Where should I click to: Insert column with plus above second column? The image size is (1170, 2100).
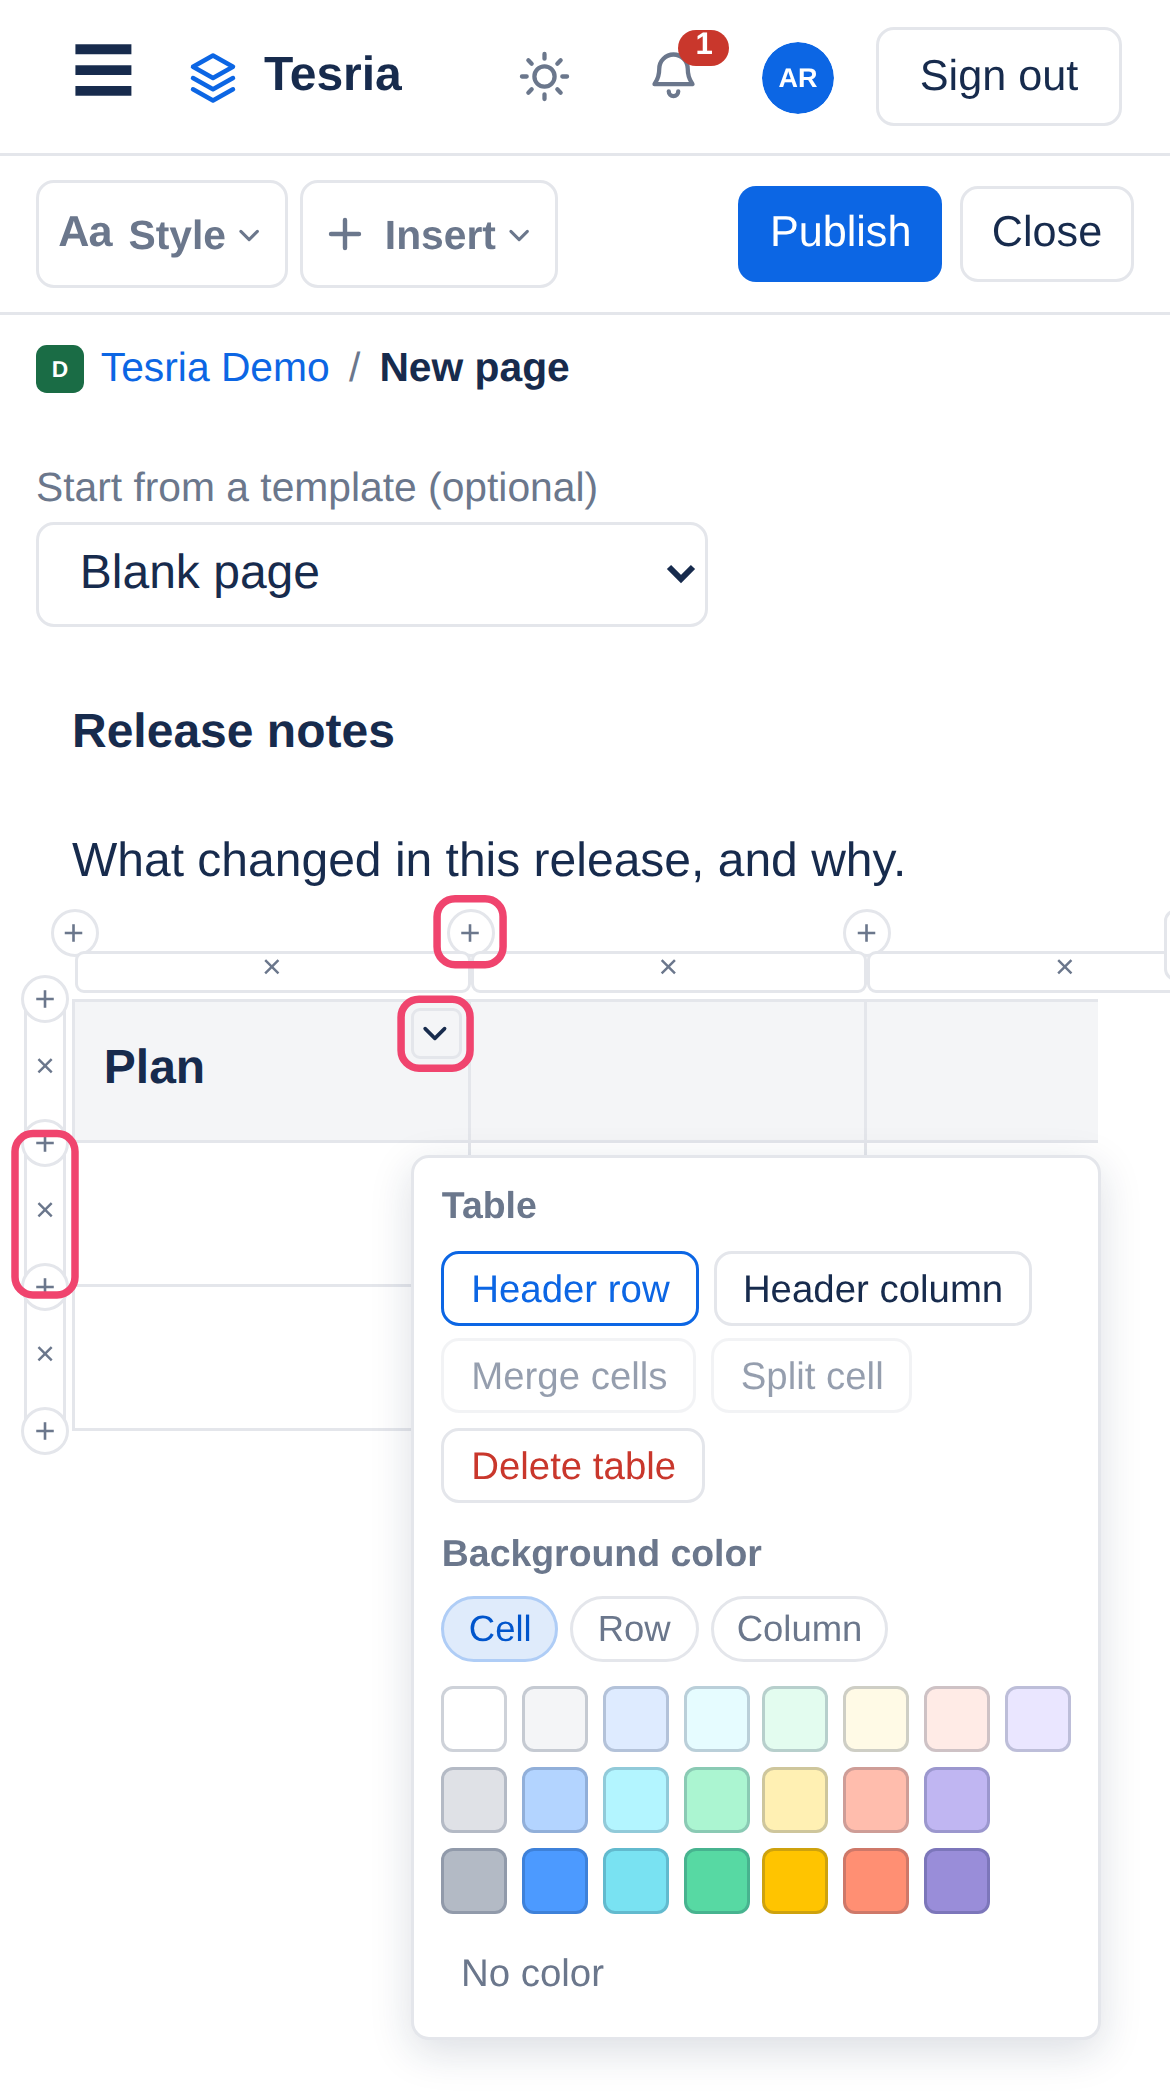pos(470,933)
